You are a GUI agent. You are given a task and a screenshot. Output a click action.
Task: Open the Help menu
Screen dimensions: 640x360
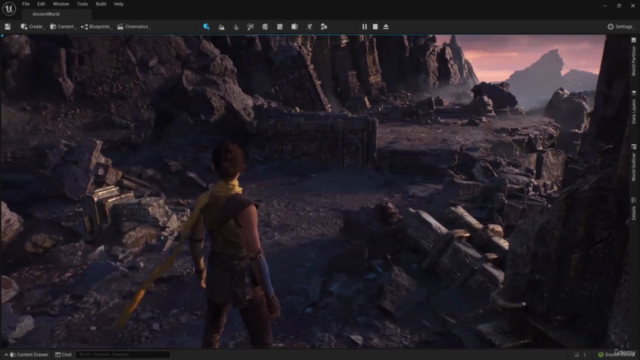(118, 4)
